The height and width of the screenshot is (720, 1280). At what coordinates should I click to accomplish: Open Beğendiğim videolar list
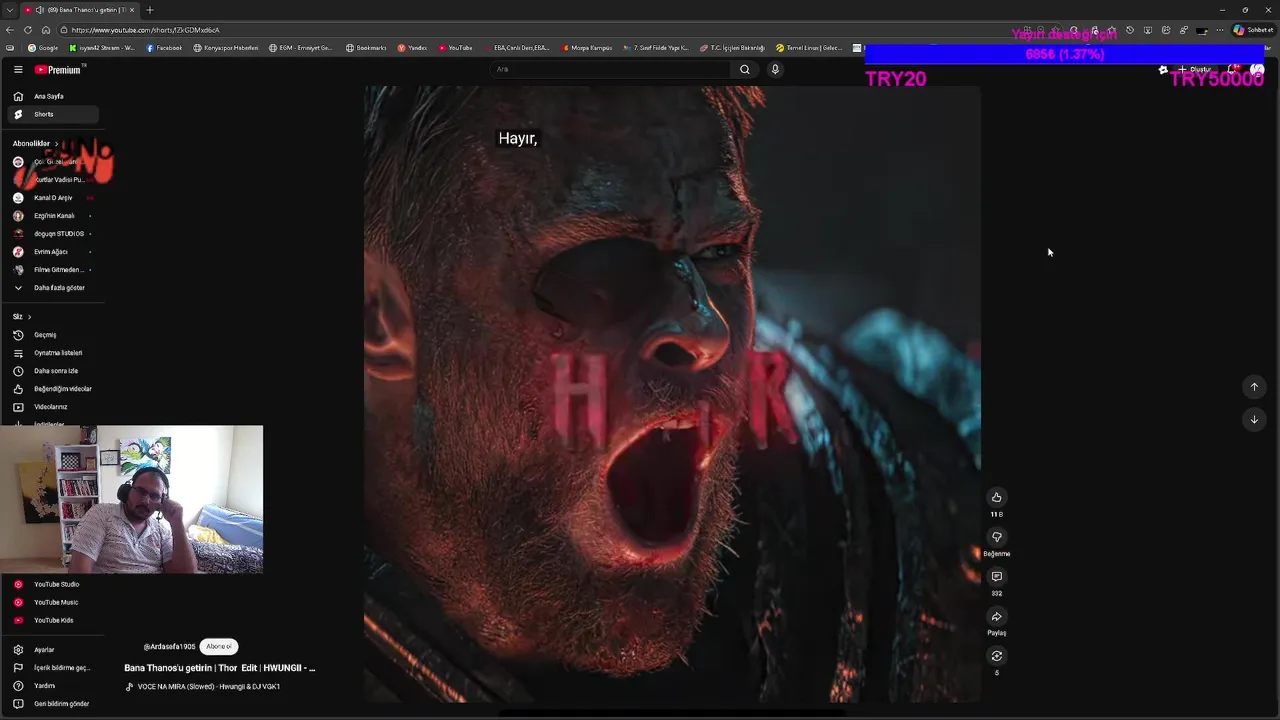pos(52,389)
